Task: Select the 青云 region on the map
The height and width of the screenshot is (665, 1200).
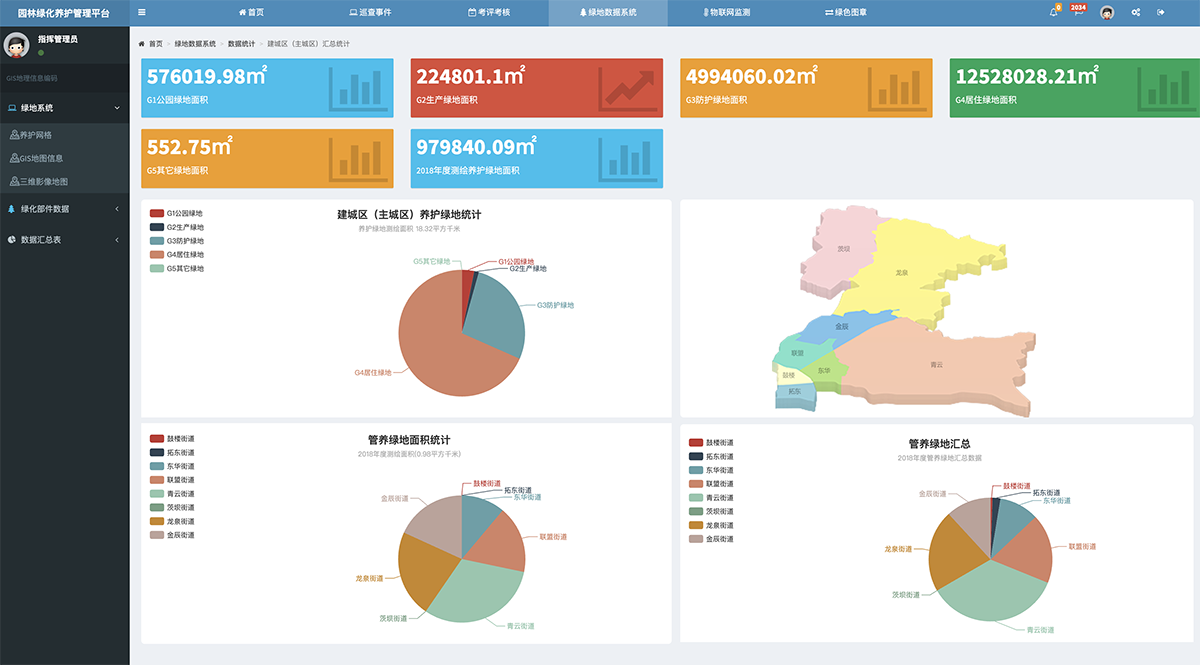Action: [935, 365]
